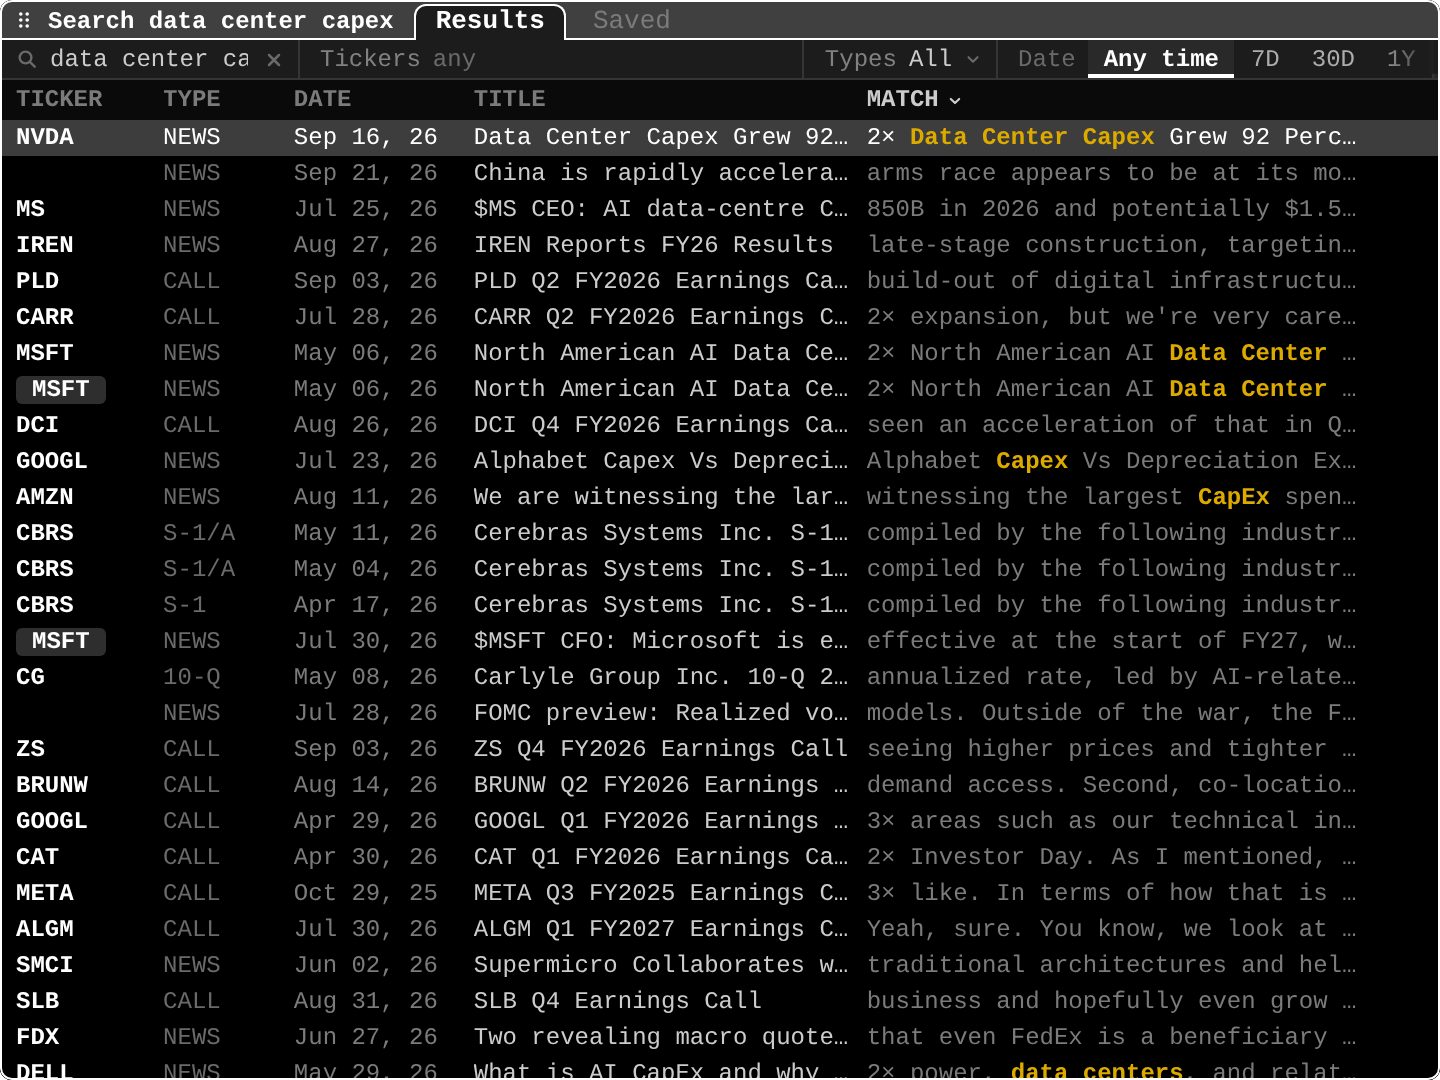Open the GOOGL Q1 FY2026 Earnings title
1440x1080 pixels.
(x=660, y=821)
